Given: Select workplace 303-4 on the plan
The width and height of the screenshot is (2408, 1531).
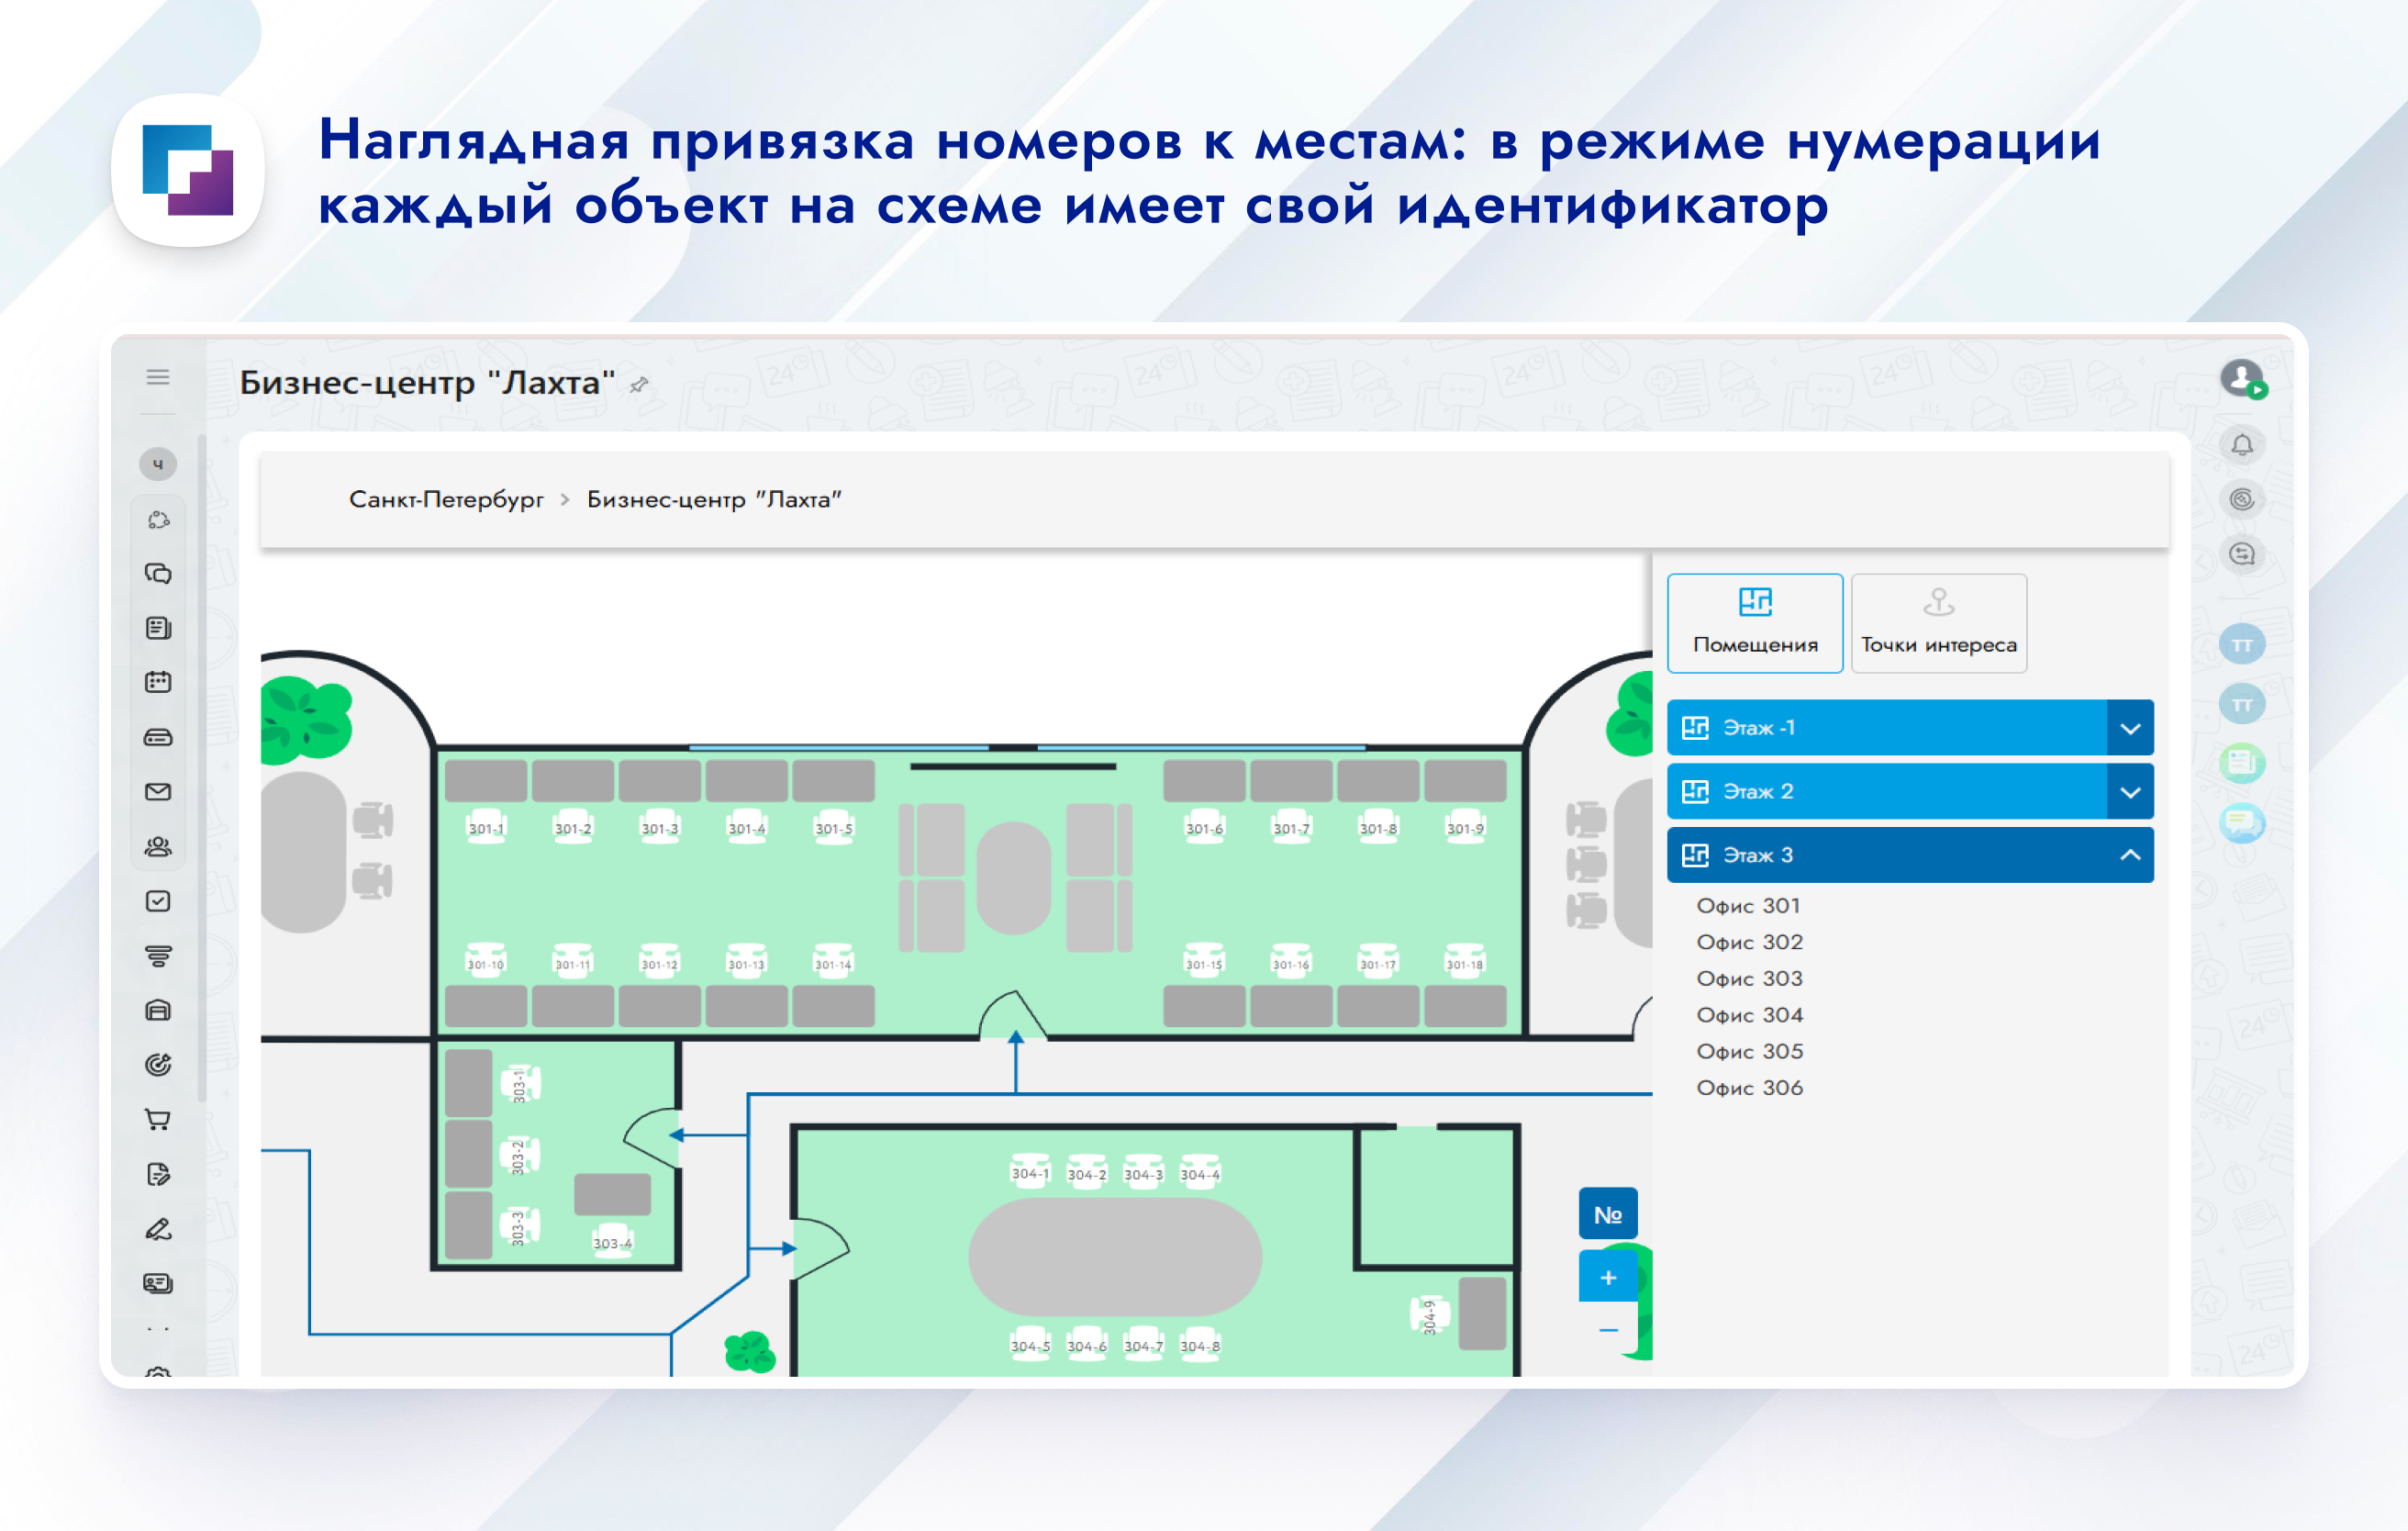Looking at the screenshot, I should click(x=612, y=1241).
